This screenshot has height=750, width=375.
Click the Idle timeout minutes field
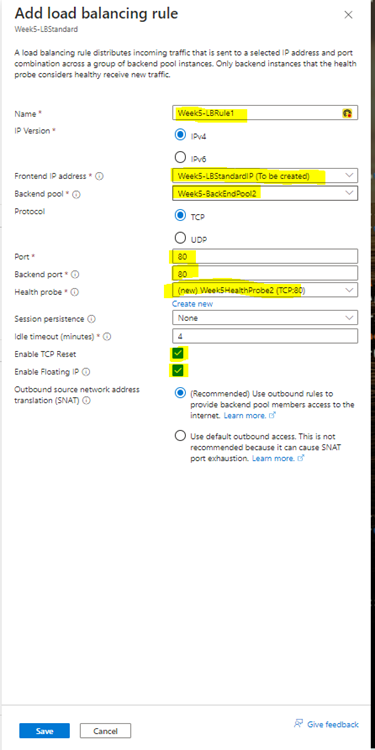(265, 336)
